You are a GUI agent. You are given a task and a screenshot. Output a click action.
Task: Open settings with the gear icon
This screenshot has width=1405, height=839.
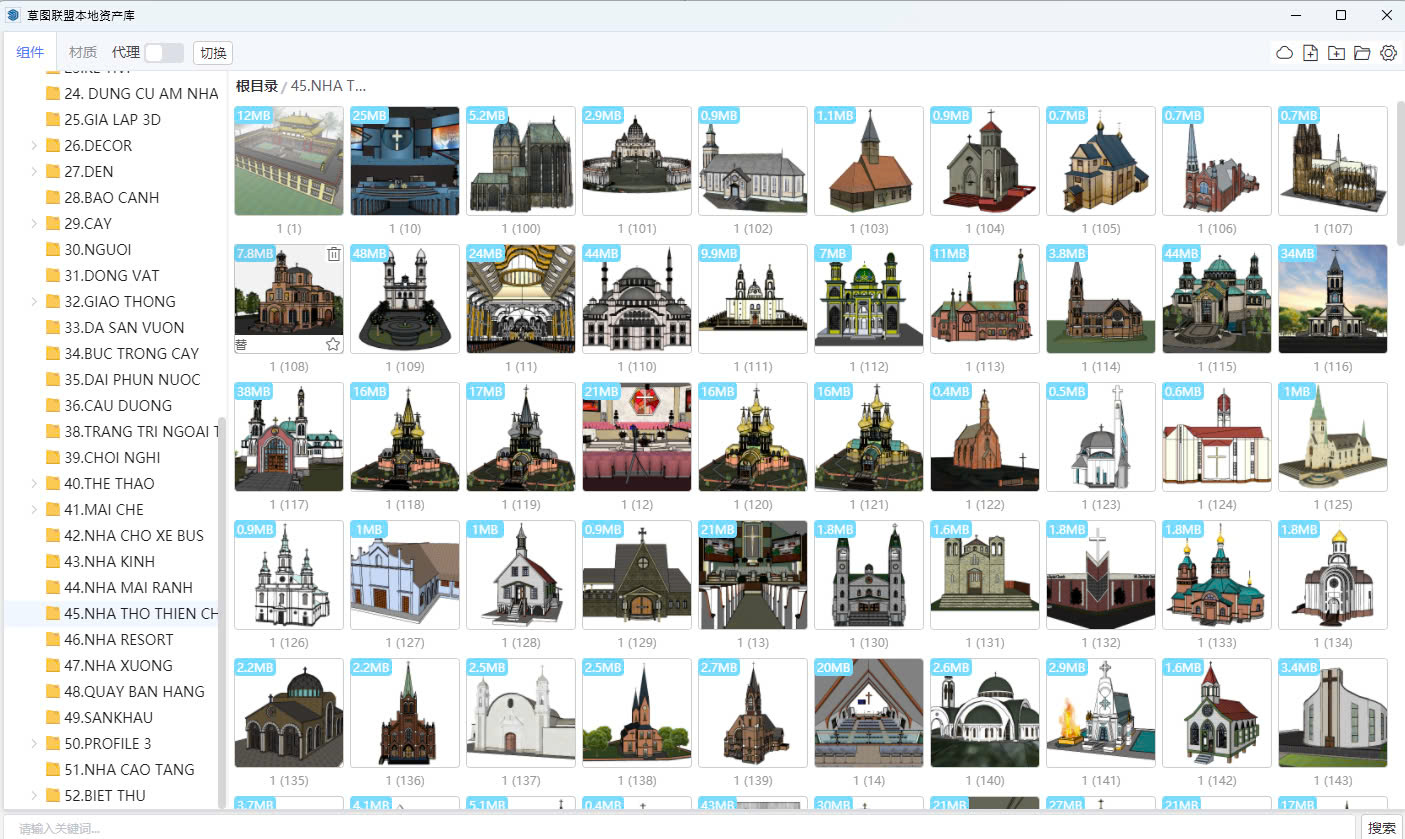[x=1388, y=53]
